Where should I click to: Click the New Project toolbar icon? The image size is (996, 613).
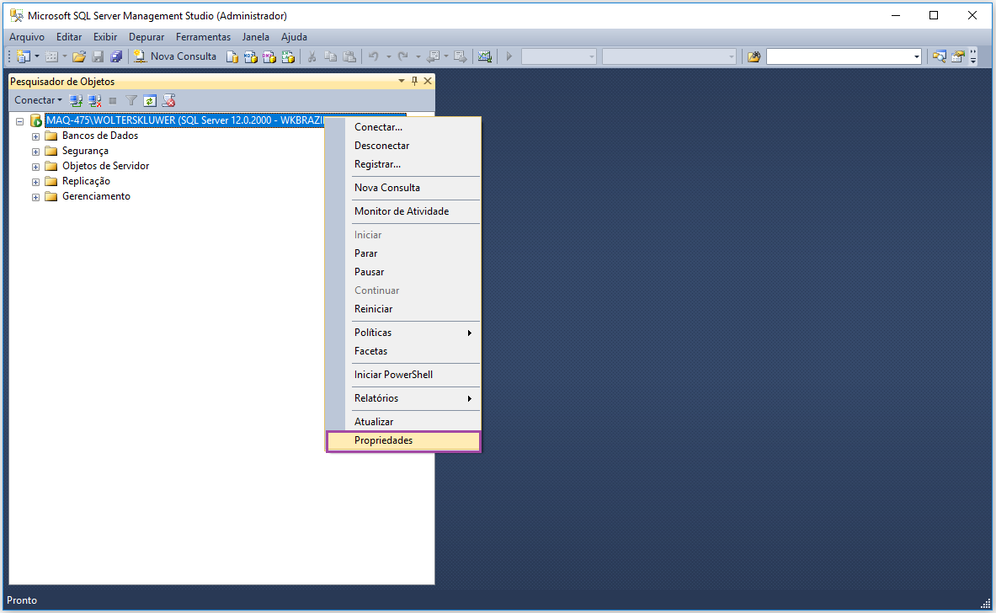click(x=24, y=57)
